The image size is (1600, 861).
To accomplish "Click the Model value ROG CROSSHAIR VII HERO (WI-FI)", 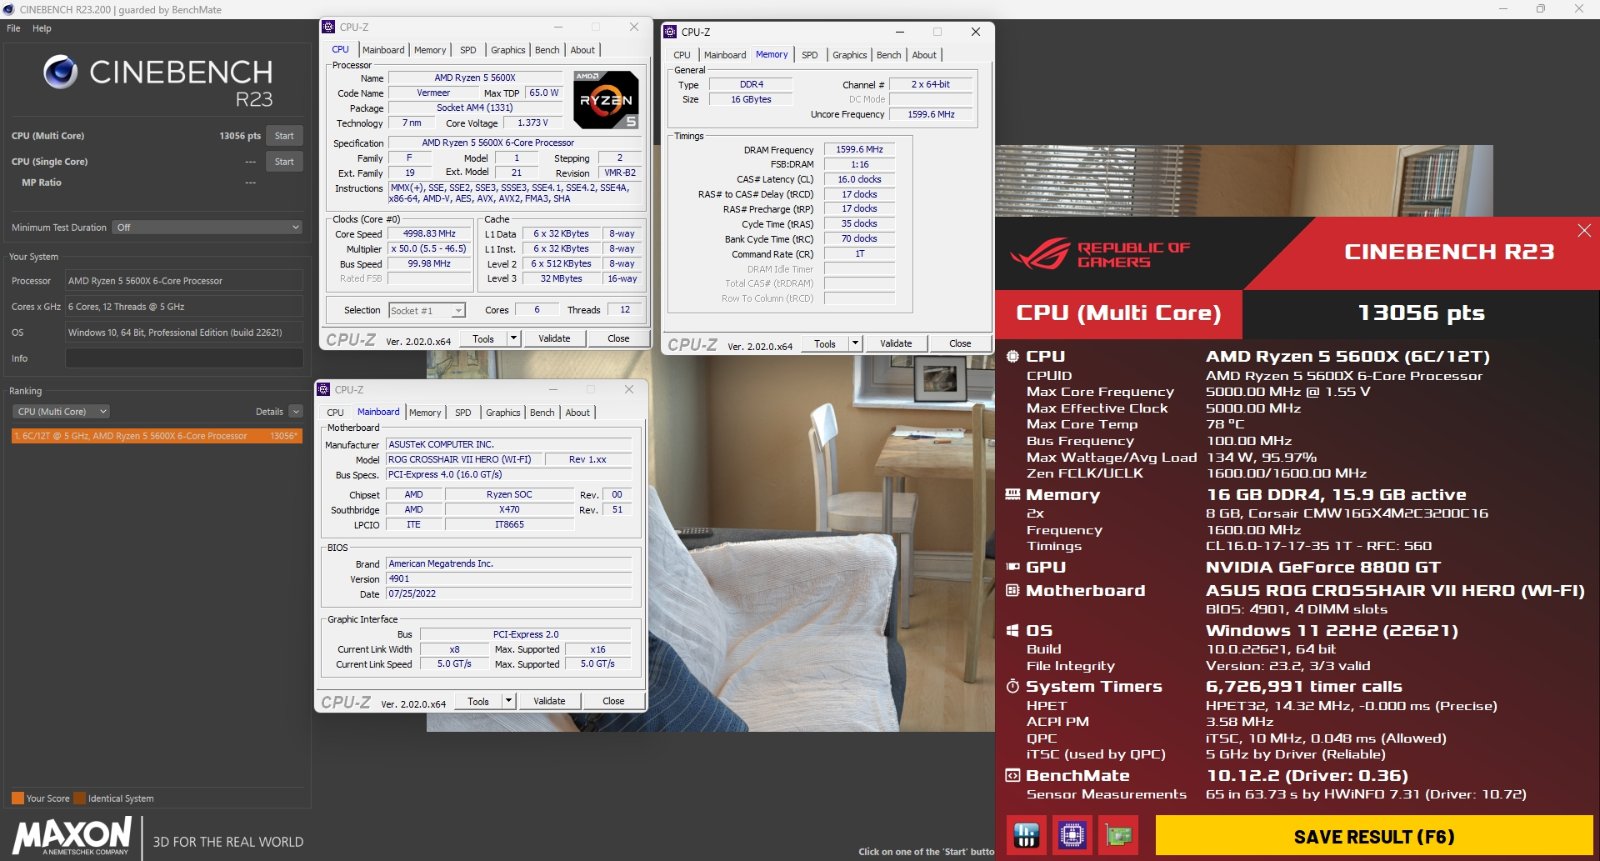I will (x=464, y=460).
